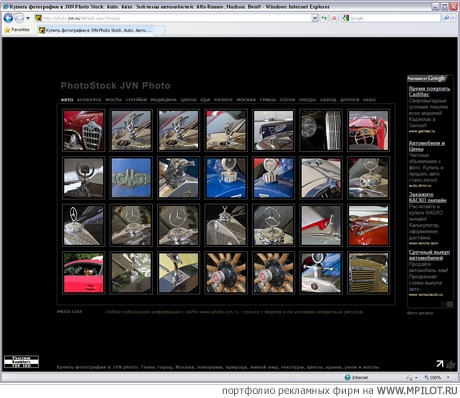Open the АВТО category
Screen dimensions: 460x398
(x=67, y=100)
